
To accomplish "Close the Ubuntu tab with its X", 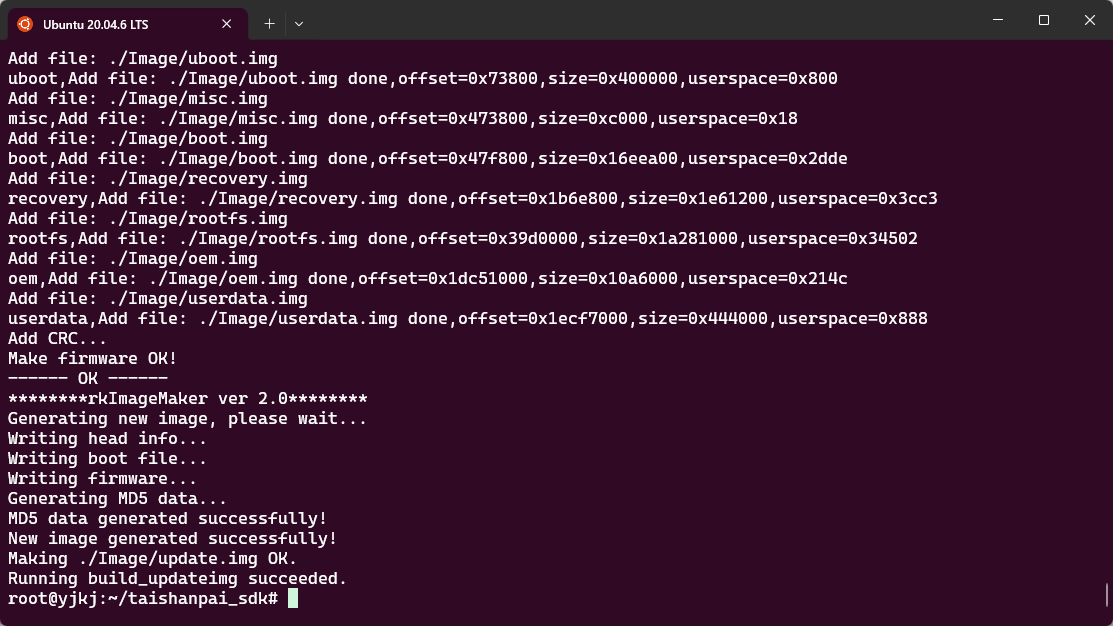I will pos(224,23).
